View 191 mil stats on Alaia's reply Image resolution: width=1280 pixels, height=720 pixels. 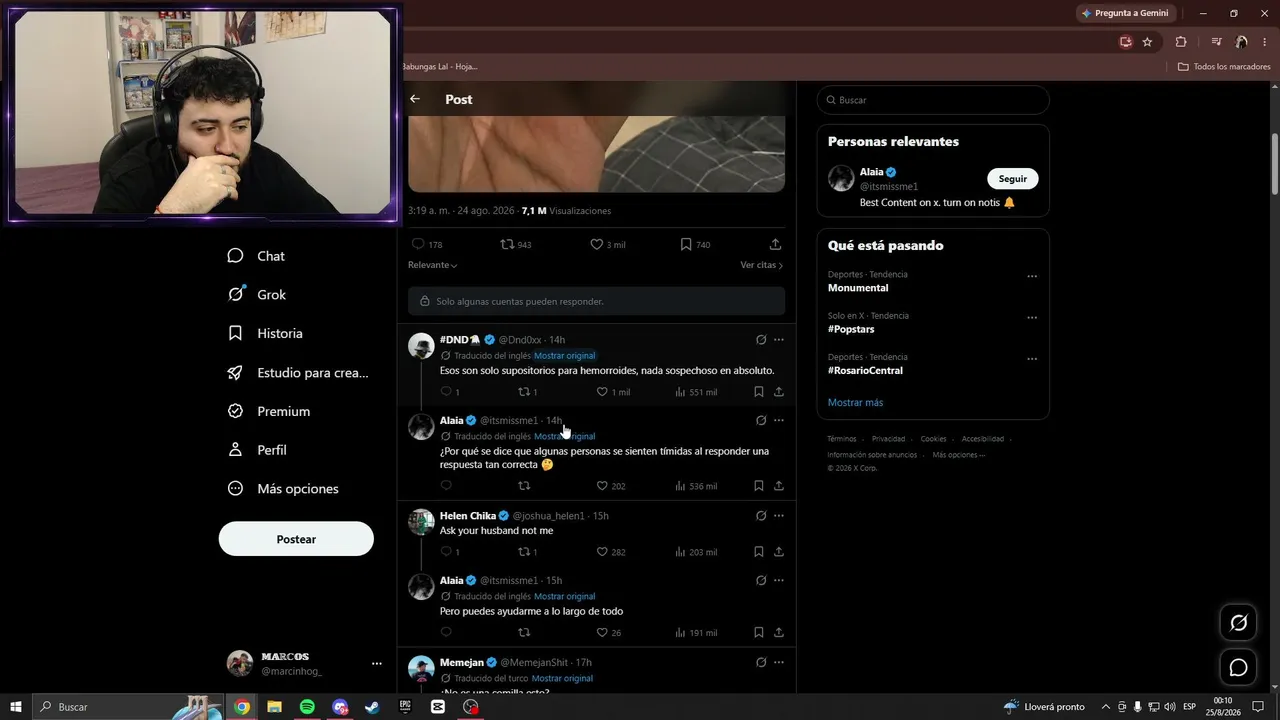(x=696, y=633)
